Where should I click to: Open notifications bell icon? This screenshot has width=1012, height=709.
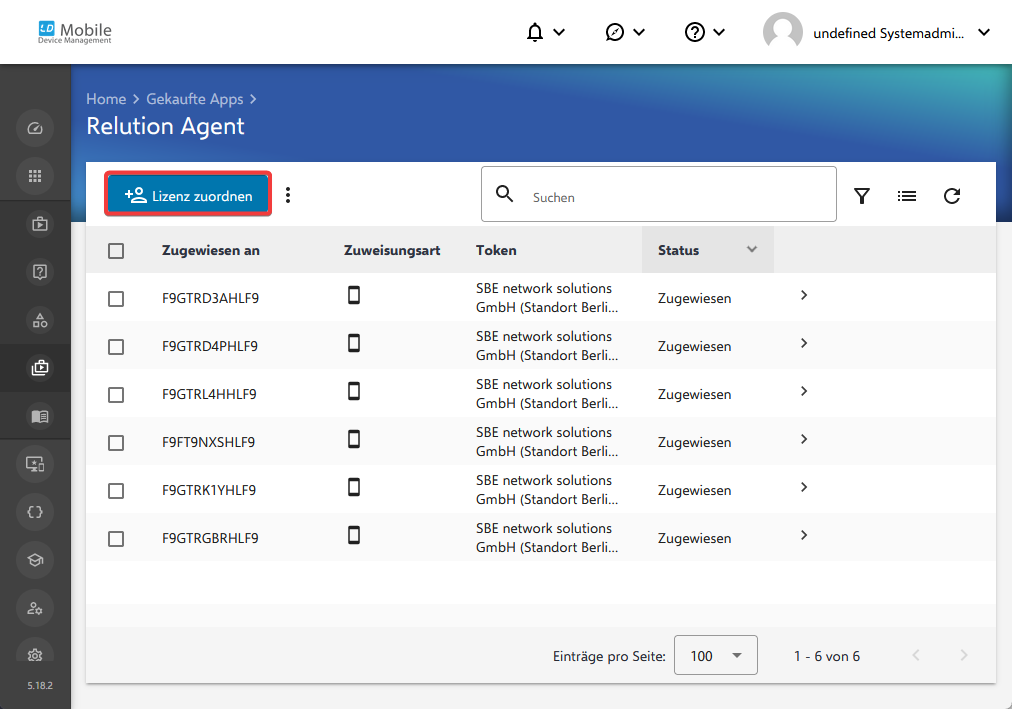click(534, 32)
